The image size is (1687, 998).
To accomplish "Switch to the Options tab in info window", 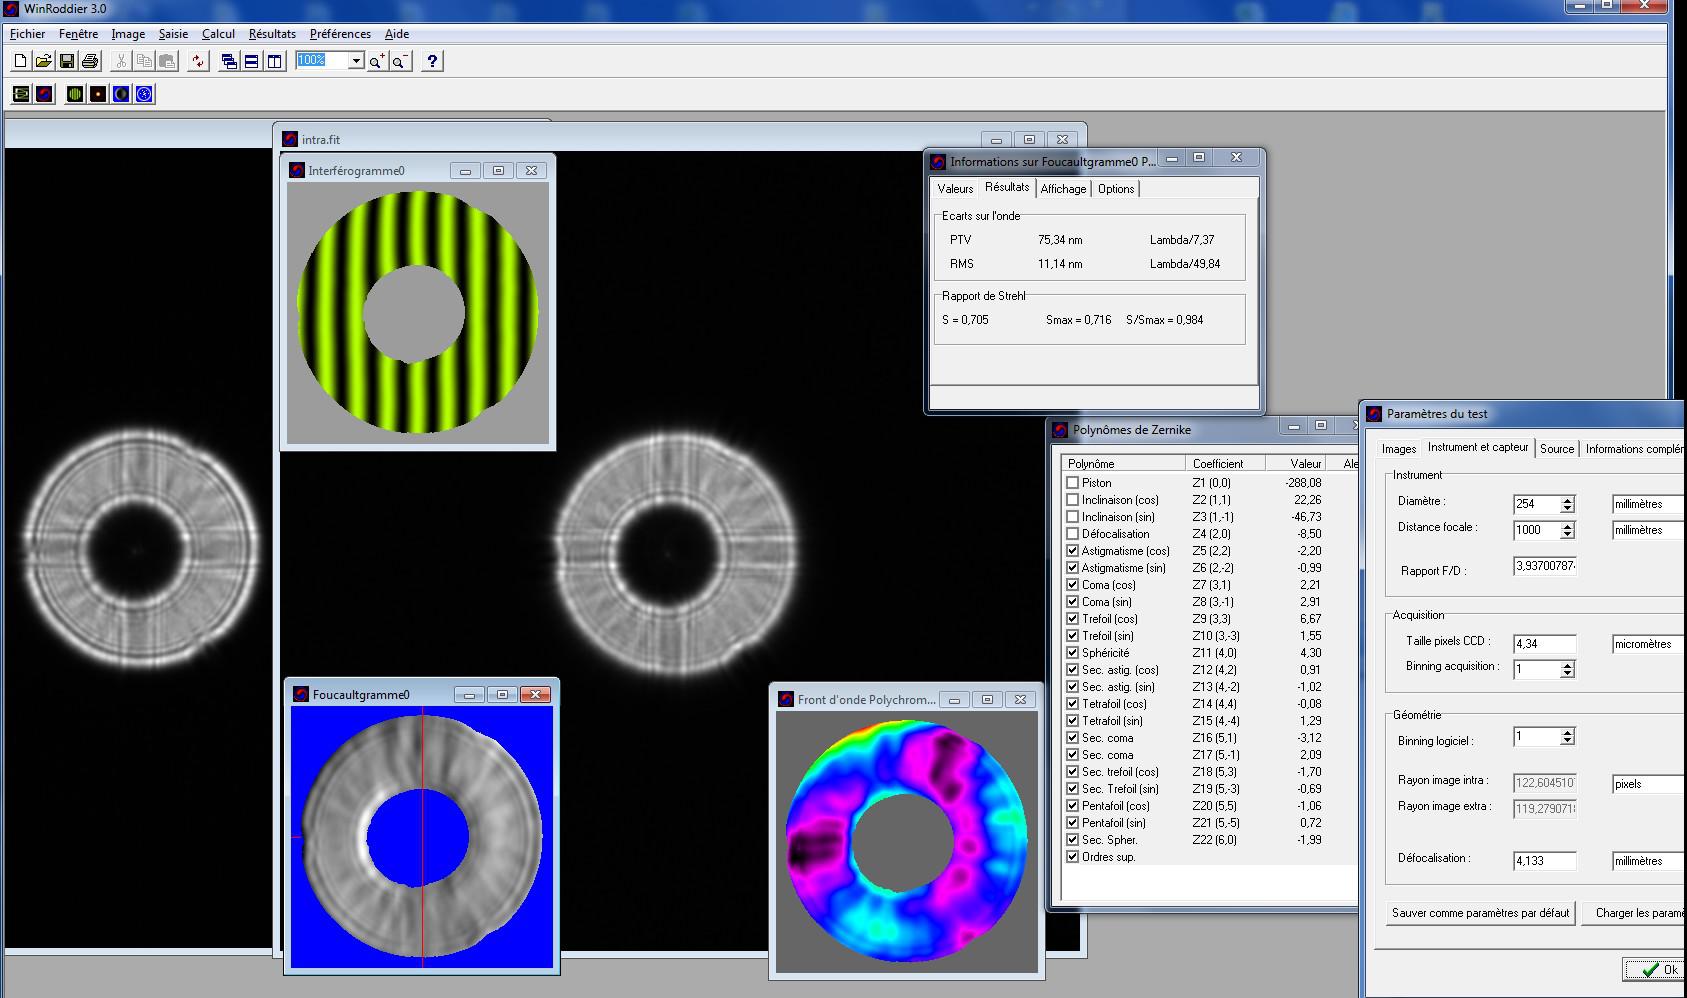I will pos(1116,189).
